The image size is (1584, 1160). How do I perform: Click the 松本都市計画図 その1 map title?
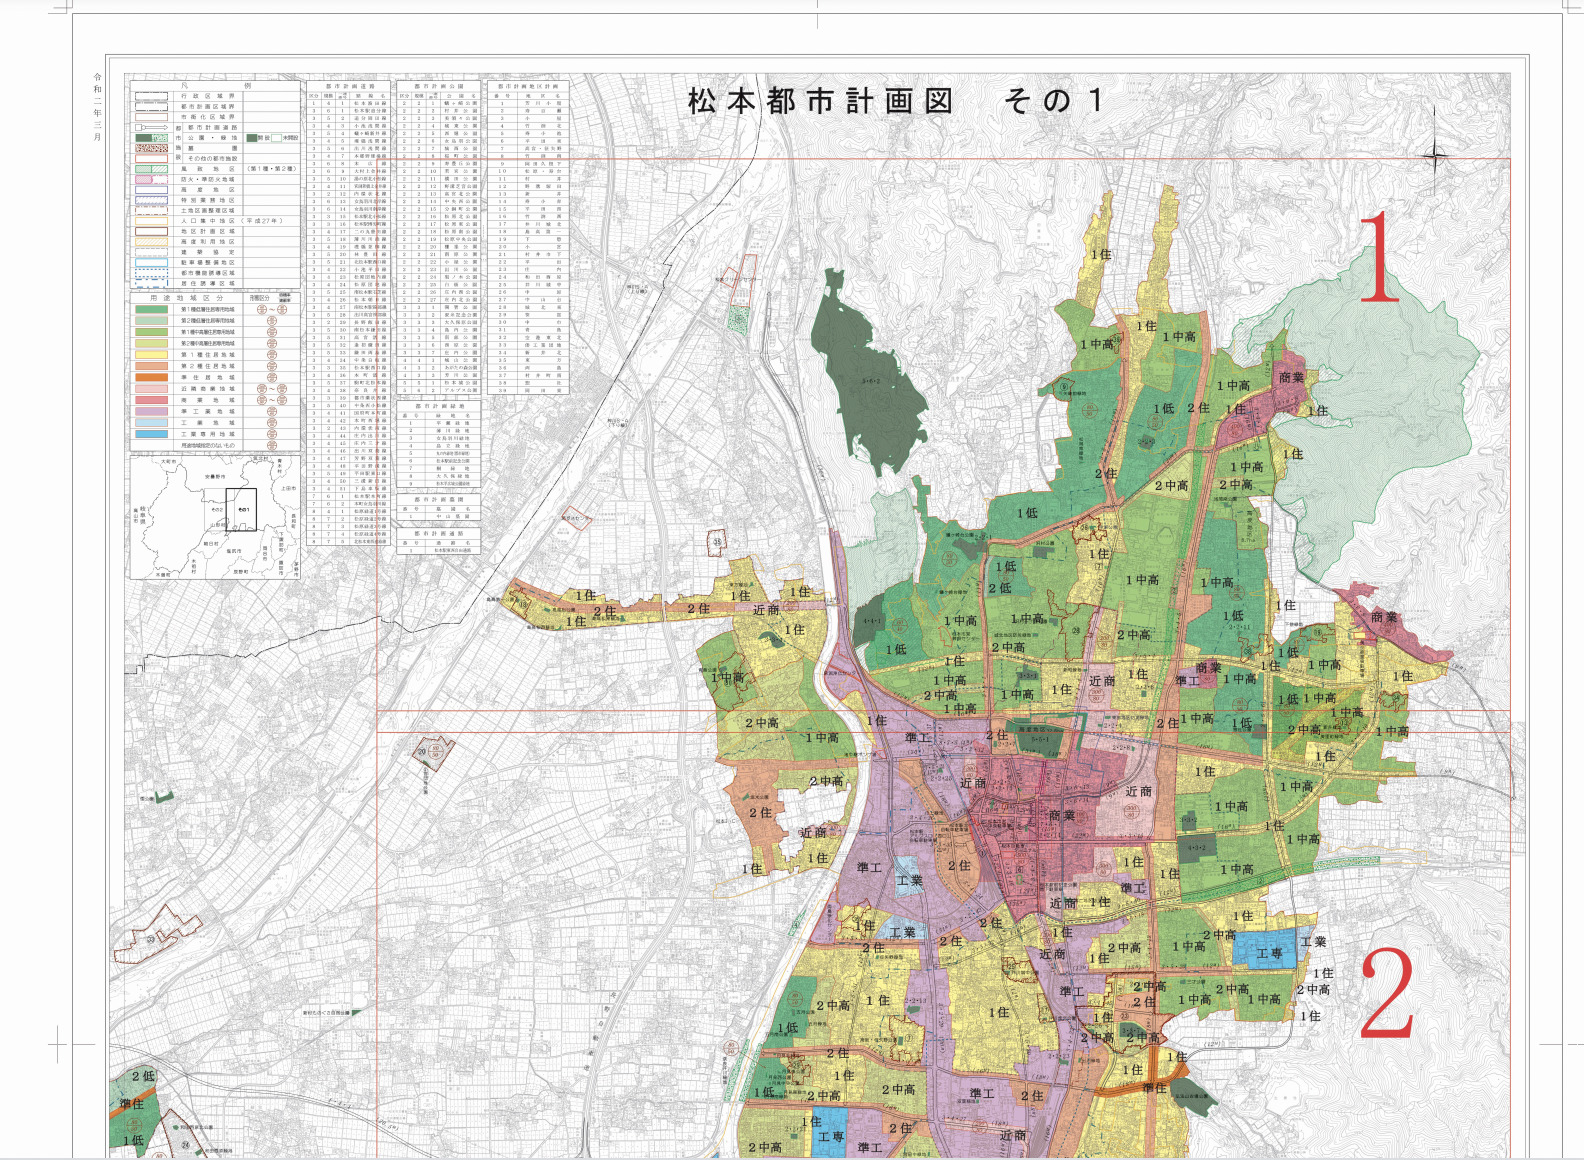[x=893, y=101]
